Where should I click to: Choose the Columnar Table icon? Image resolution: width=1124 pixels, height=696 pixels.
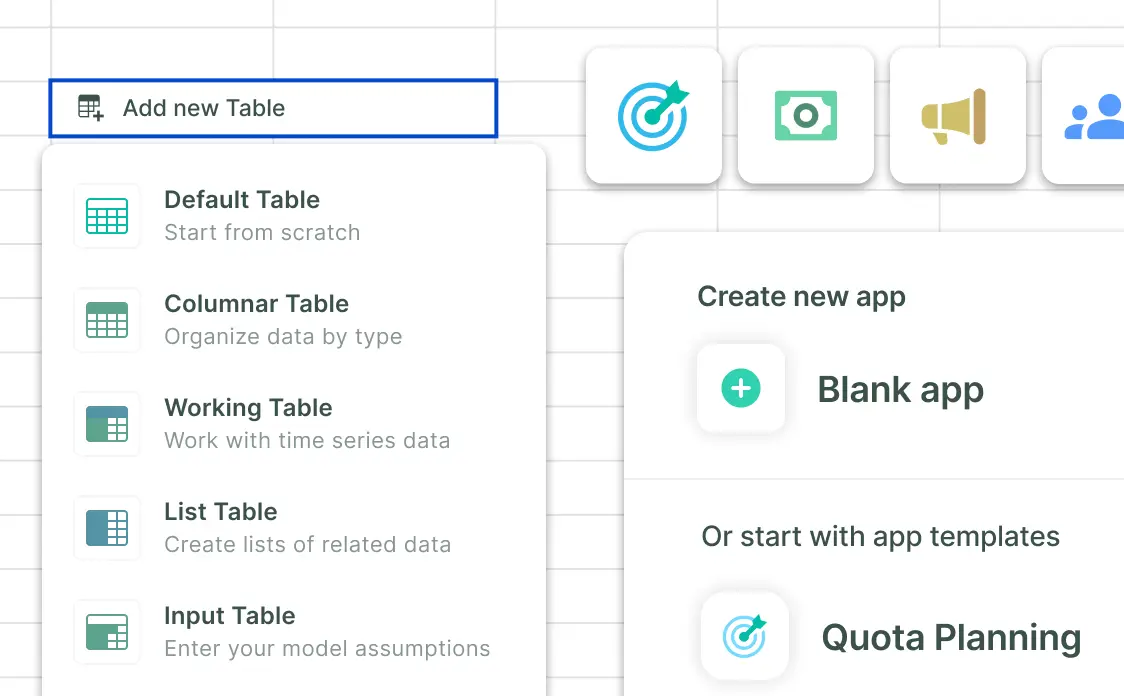pyautogui.click(x=107, y=320)
